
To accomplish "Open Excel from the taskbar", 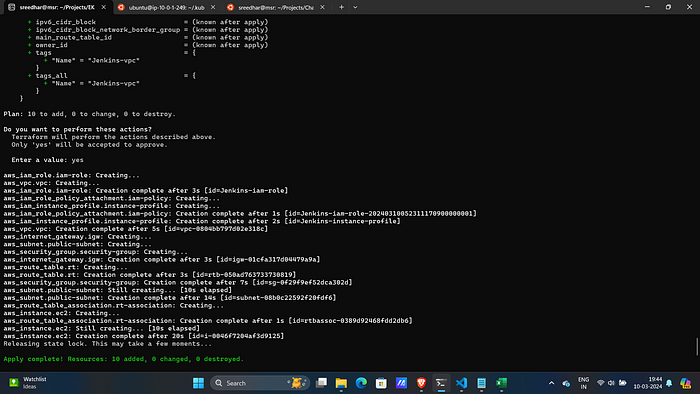I will click(x=501, y=383).
